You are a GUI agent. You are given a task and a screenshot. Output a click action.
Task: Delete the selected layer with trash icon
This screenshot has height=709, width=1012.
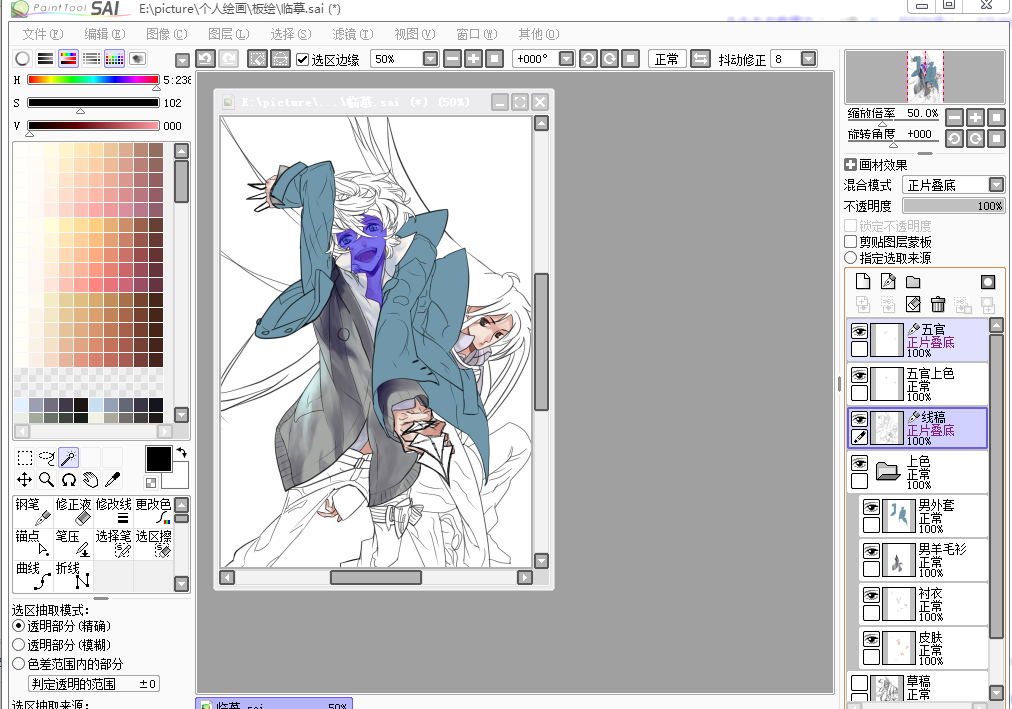coord(938,304)
